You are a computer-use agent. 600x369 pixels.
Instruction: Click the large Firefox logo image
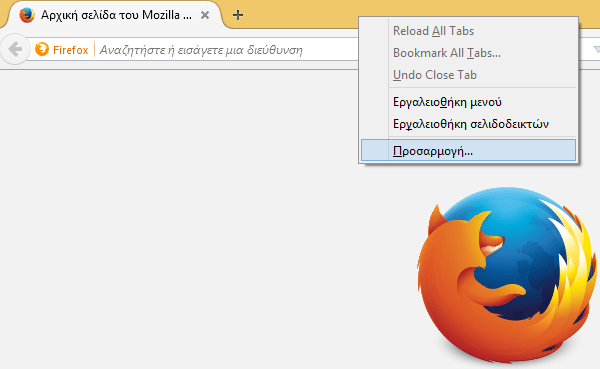507,274
